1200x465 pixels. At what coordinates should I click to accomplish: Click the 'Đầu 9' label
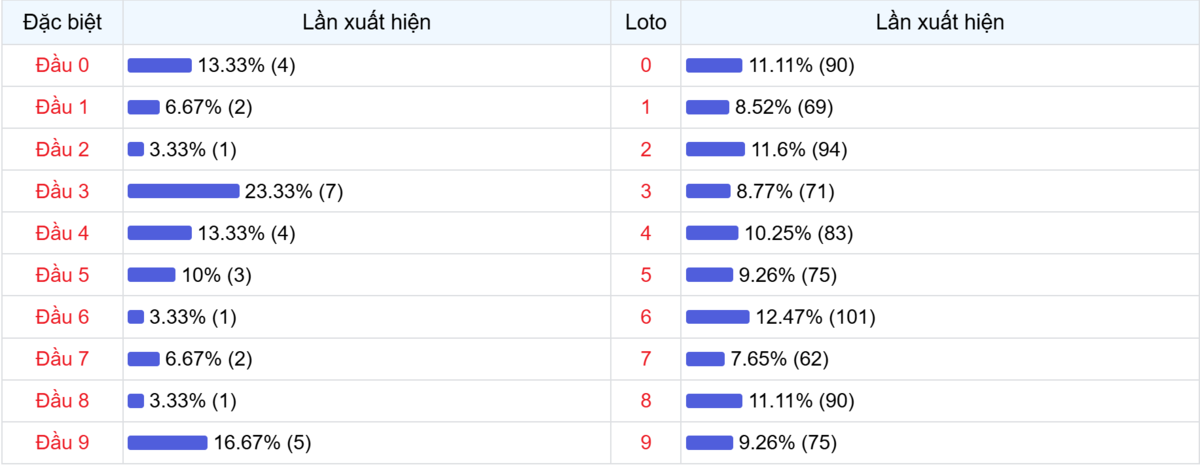[62, 443]
